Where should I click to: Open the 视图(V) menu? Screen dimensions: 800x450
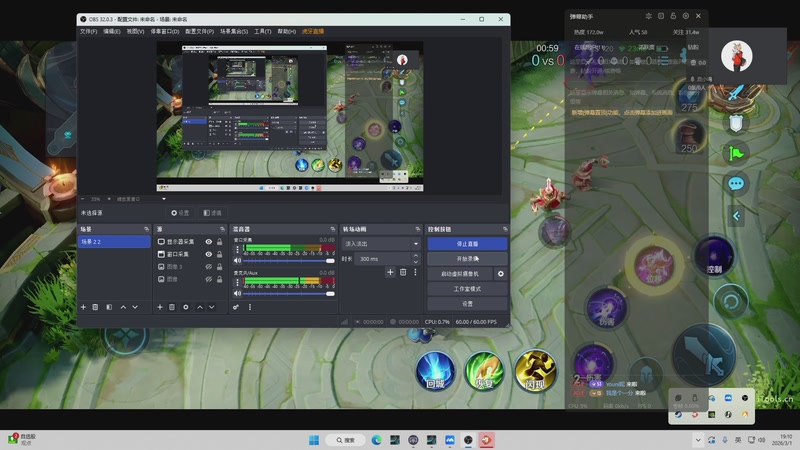coord(135,32)
